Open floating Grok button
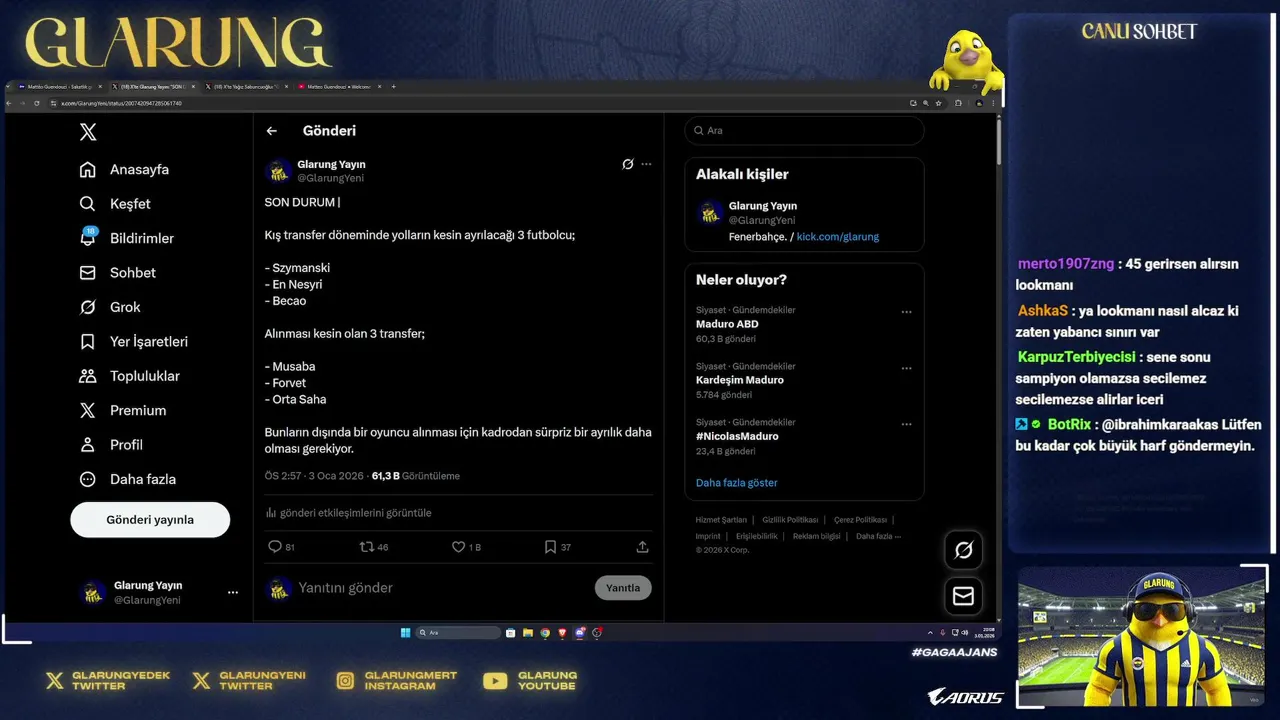The width and height of the screenshot is (1280, 720). pos(964,550)
